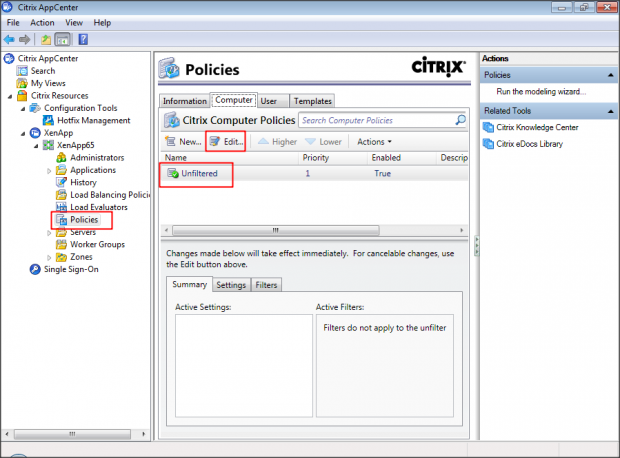Open Worker Groups icon
The width and height of the screenshot is (620, 458).
tap(61, 244)
